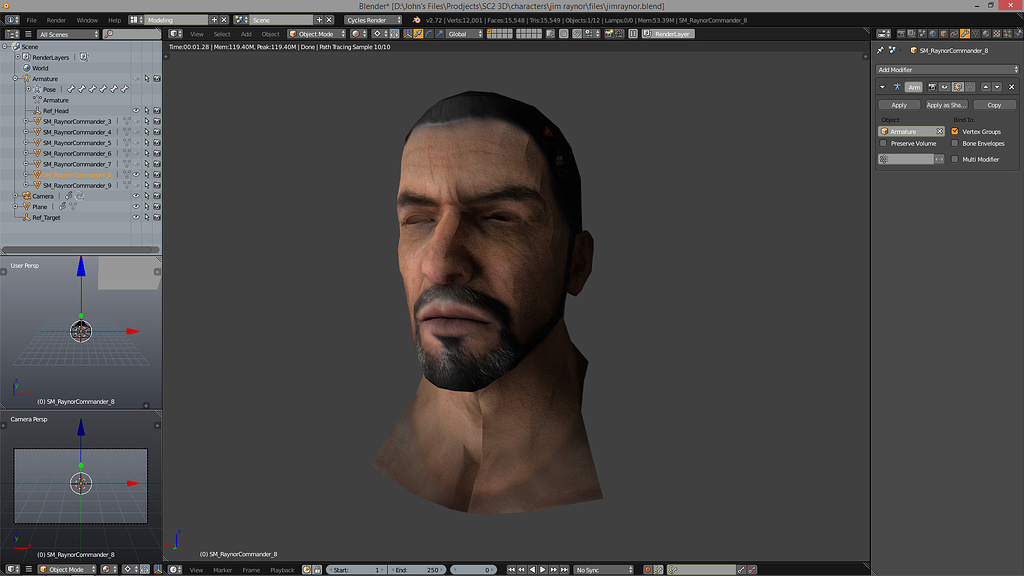Move Armature modifier up in stack
Screen dimensions: 1024x576
click(985, 87)
